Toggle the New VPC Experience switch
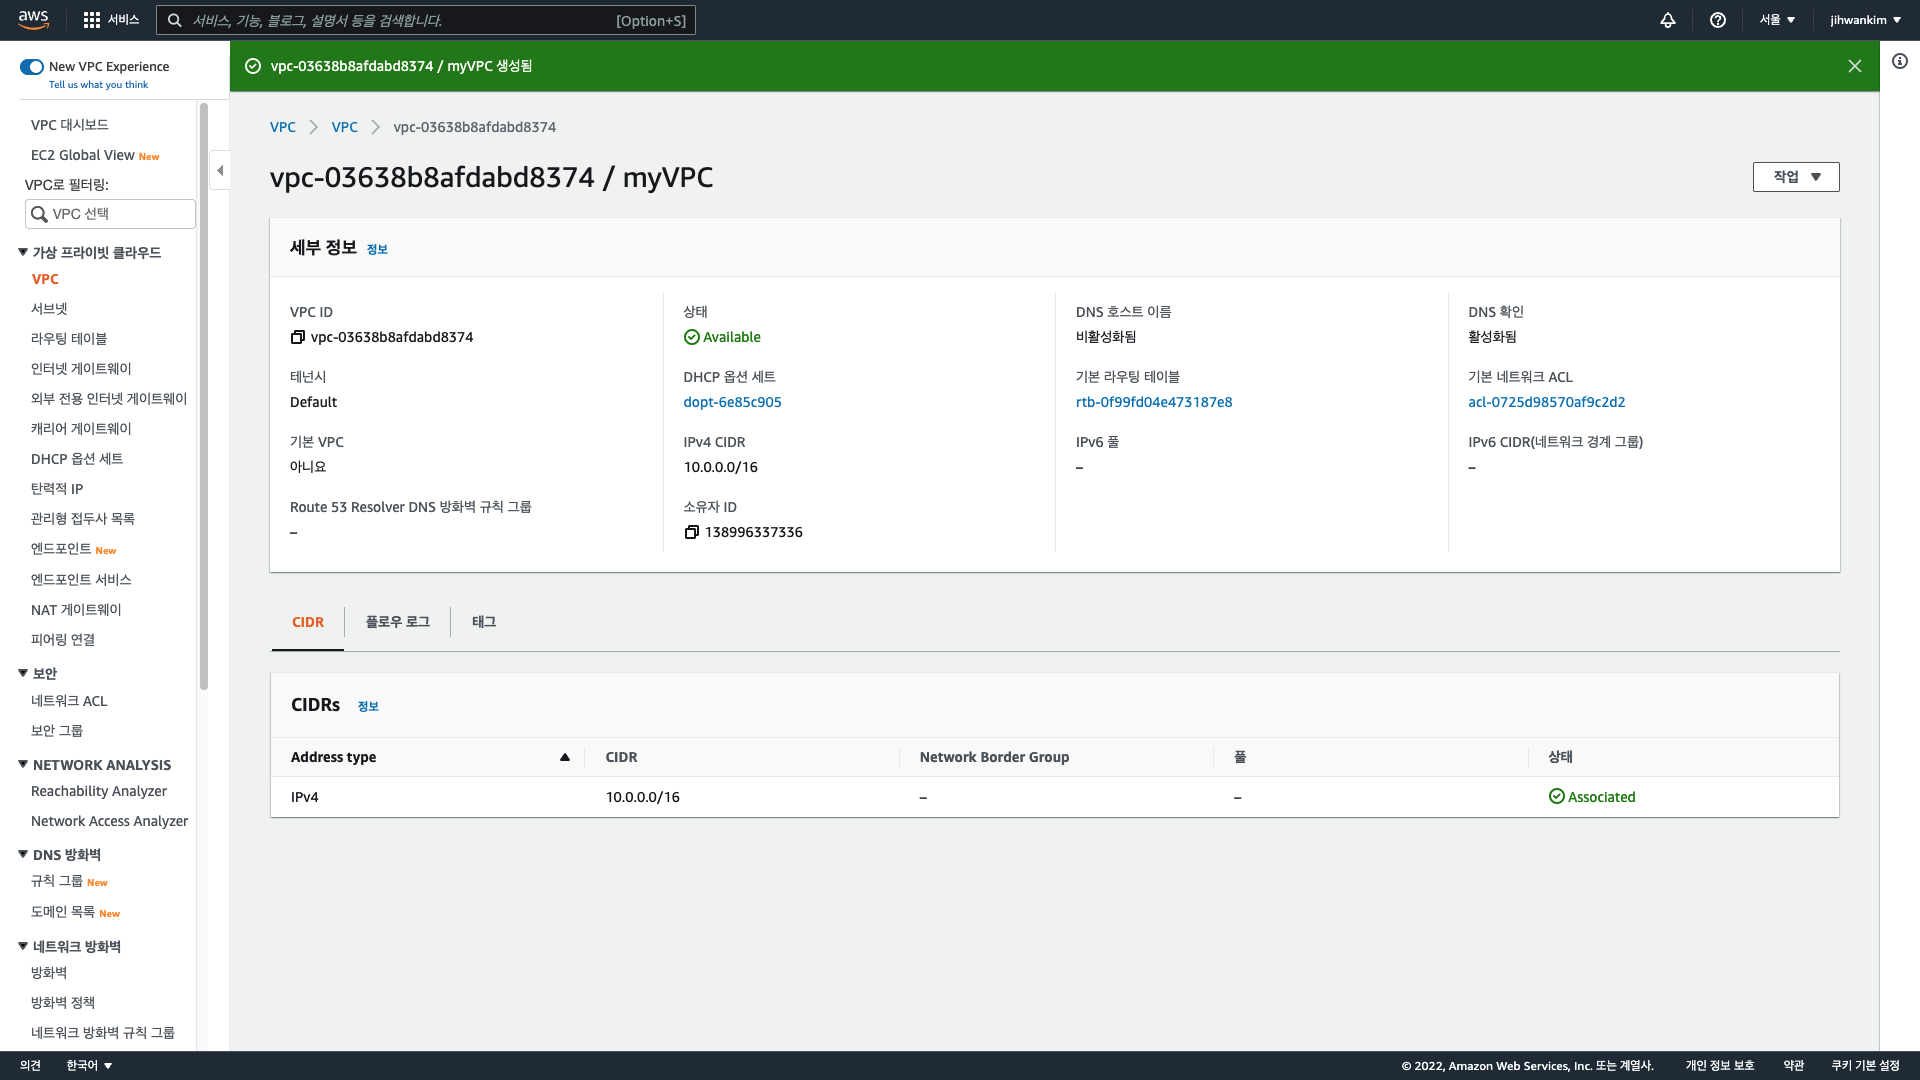Screen dimensions: 1920x1080 coord(32,67)
